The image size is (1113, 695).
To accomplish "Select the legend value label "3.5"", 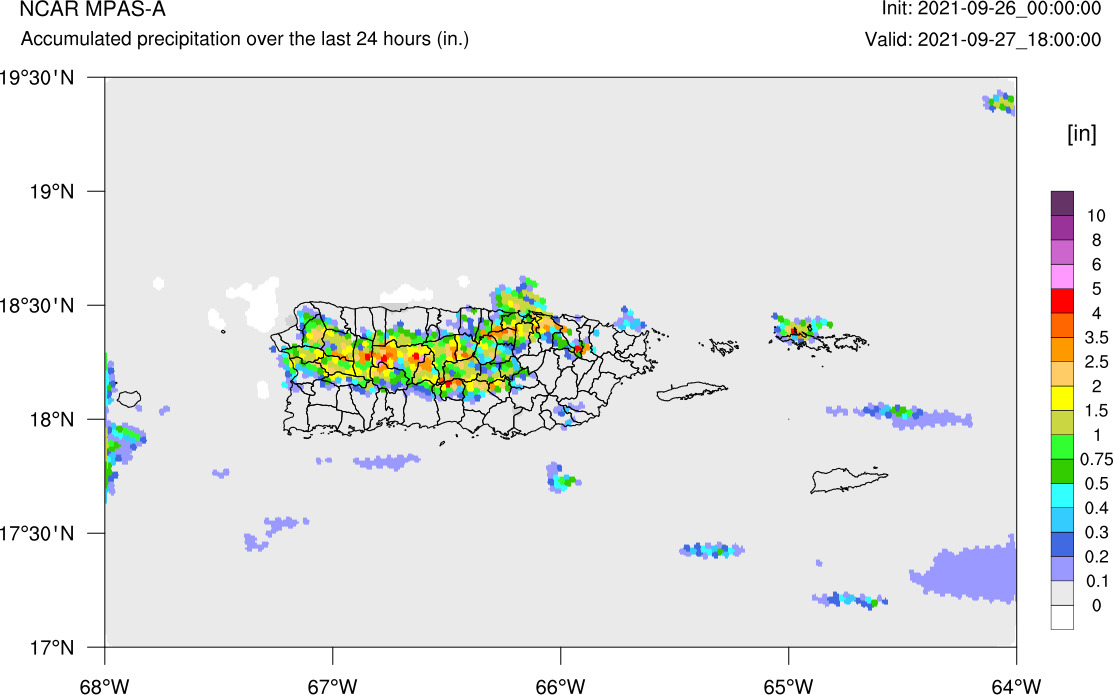I will [x=1096, y=338].
